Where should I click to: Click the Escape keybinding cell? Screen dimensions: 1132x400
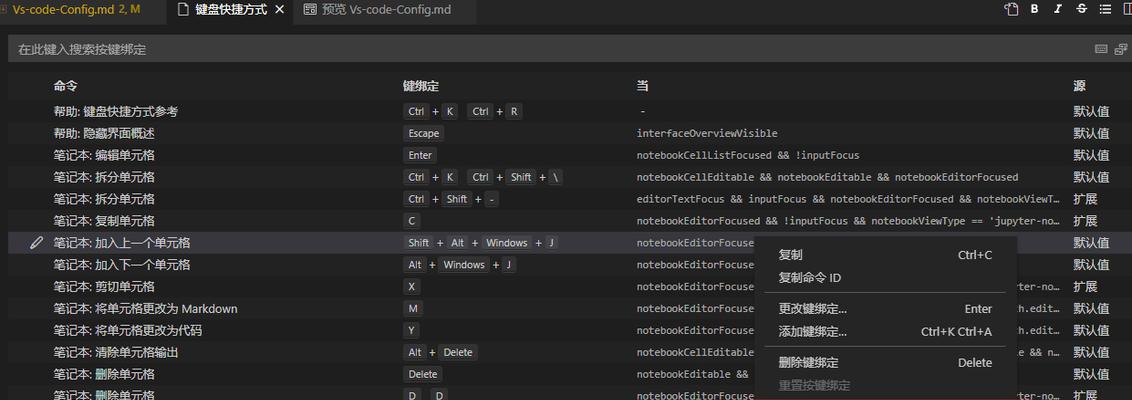423,134
